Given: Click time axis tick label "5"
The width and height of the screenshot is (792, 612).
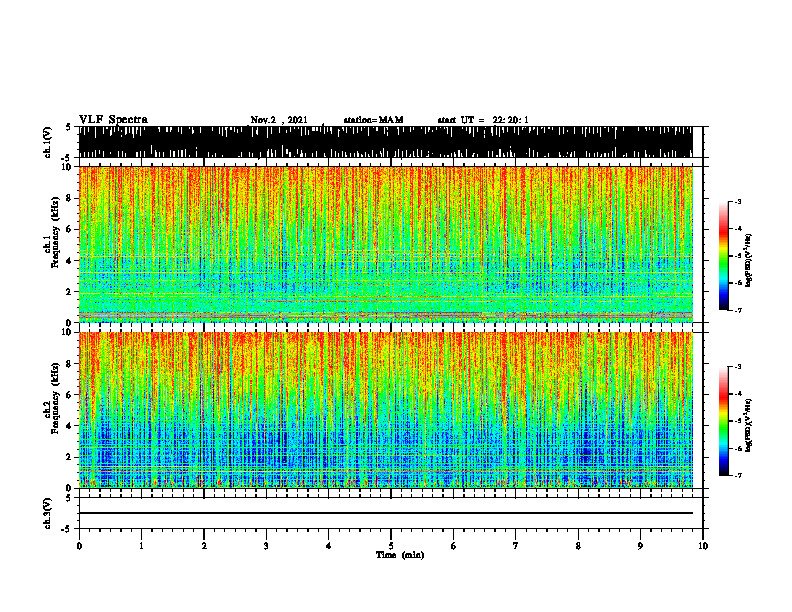Looking at the screenshot, I should (x=391, y=546).
